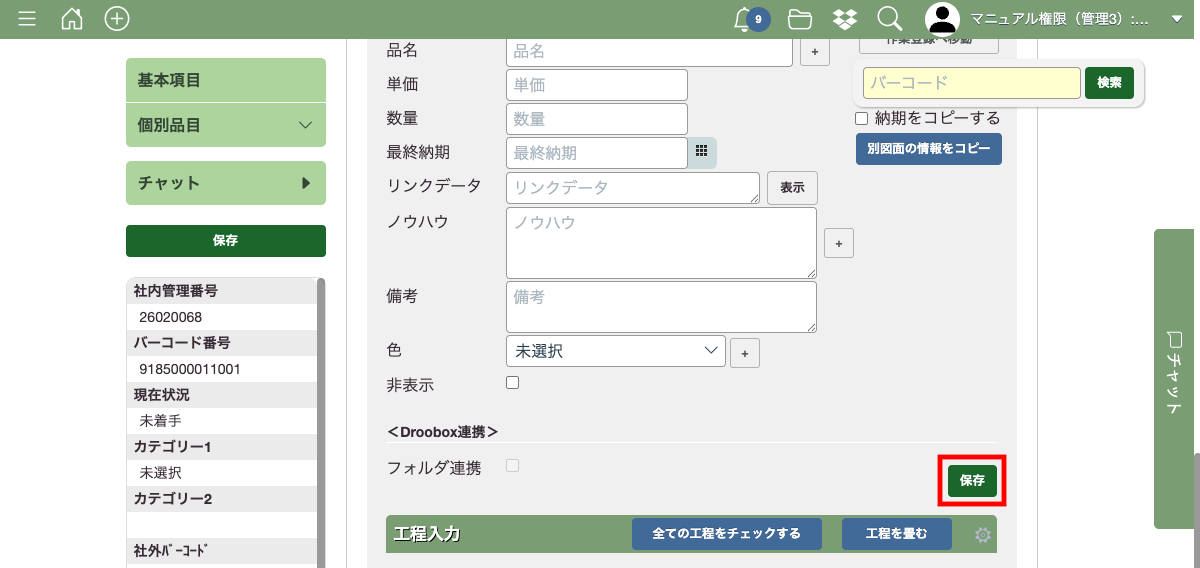Screen dimensions: 1200x568
Task: Open search magnifying glass icon
Action: tap(889, 19)
